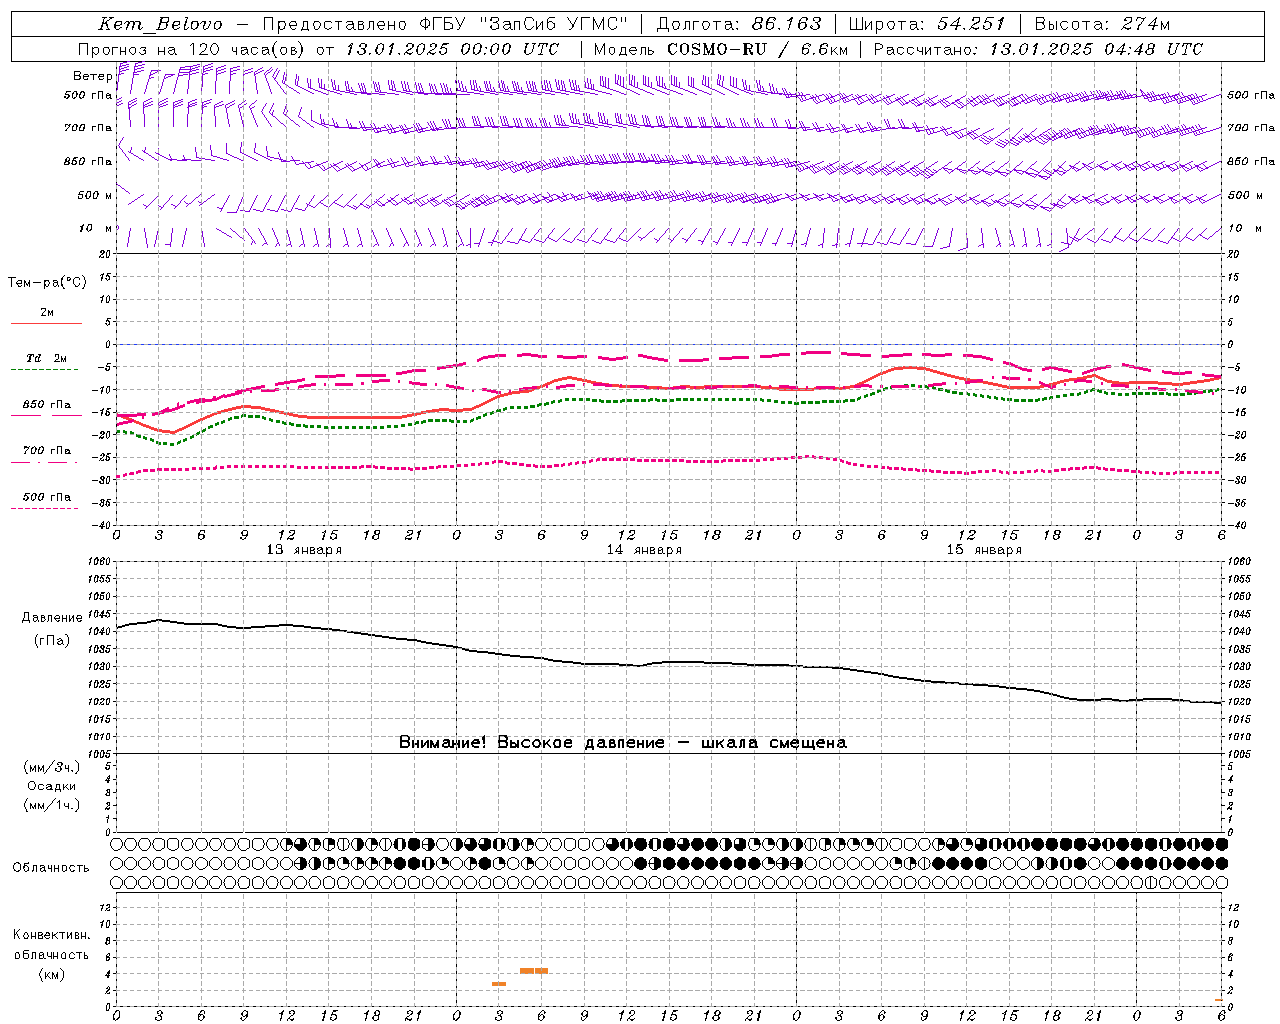Image resolution: width=1280 pixels, height=1024 pixels.
Task: Click the '1060' top value on left pressure axis
Action: coord(100,562)
